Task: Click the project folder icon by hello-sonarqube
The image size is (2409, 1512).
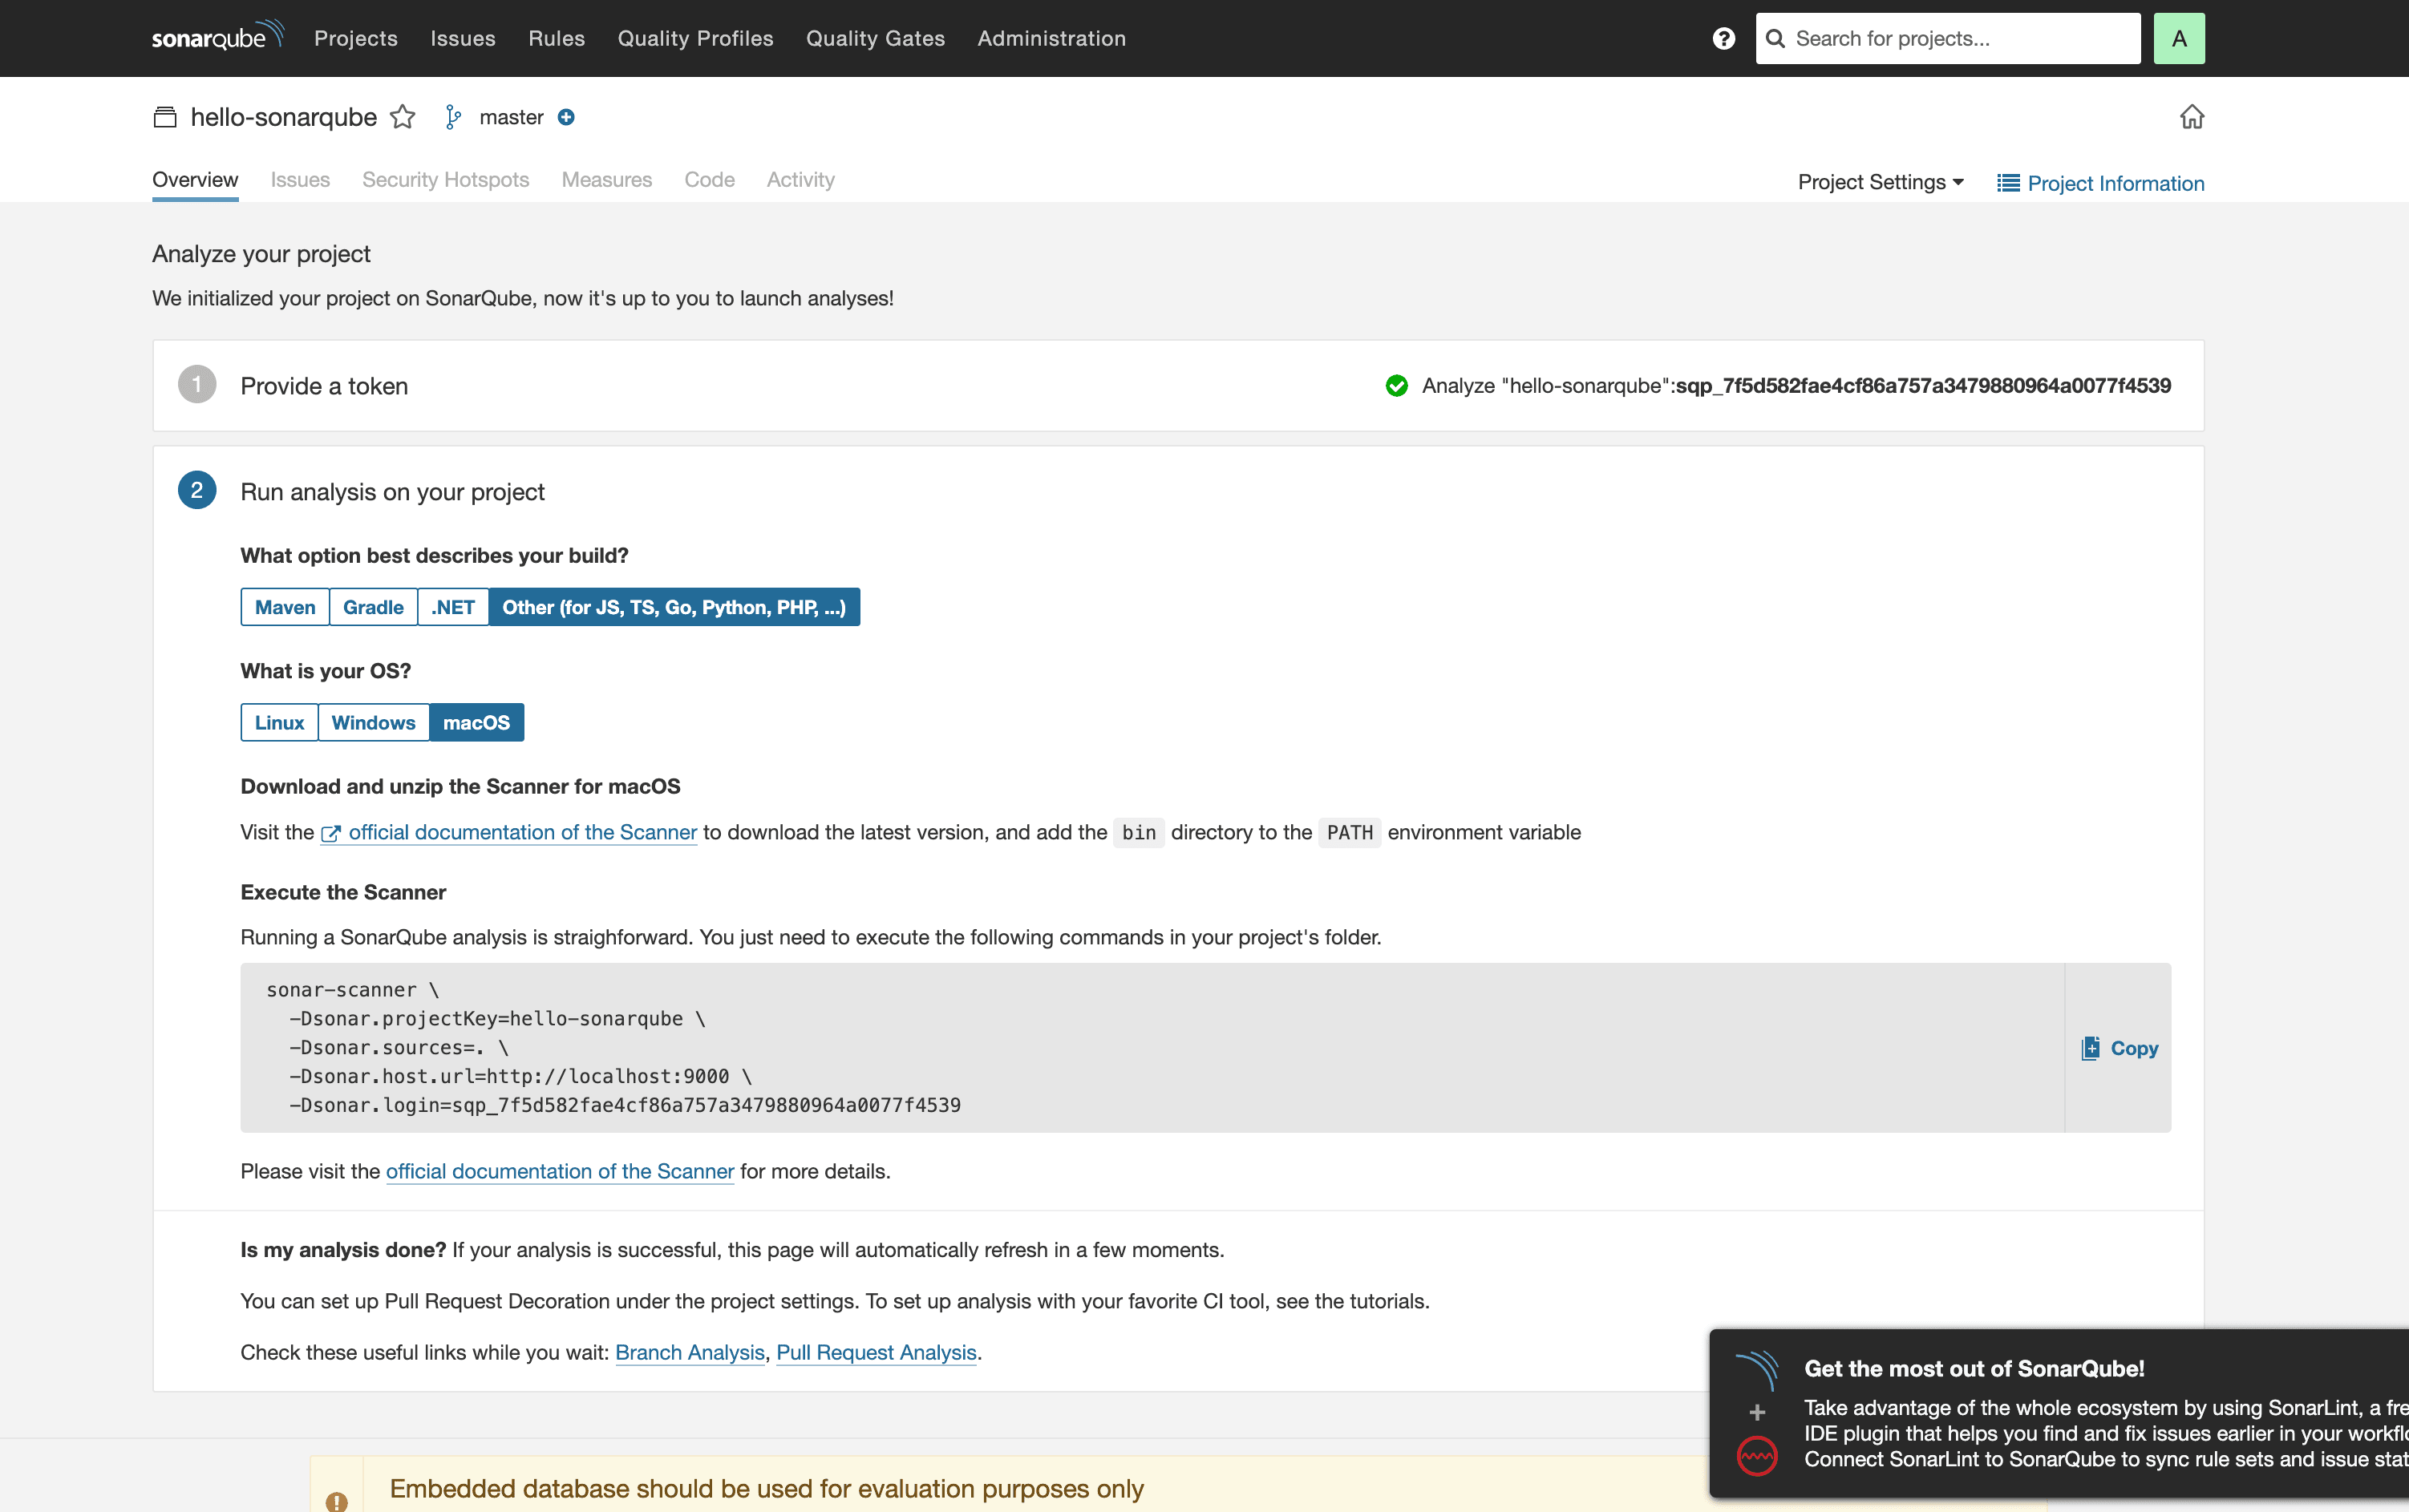Action: point(165,117)
